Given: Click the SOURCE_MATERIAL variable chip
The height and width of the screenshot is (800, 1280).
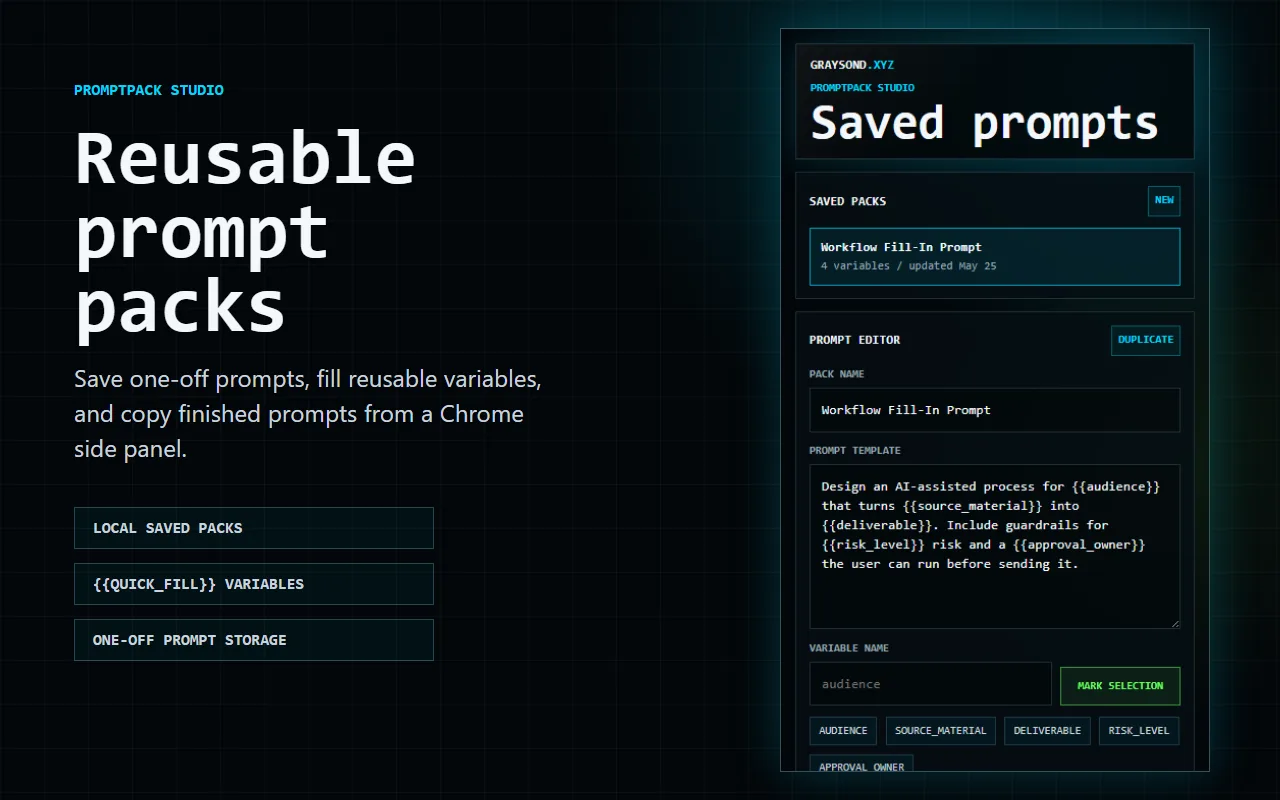Looking at the screenshot, I should click(940, 731).
